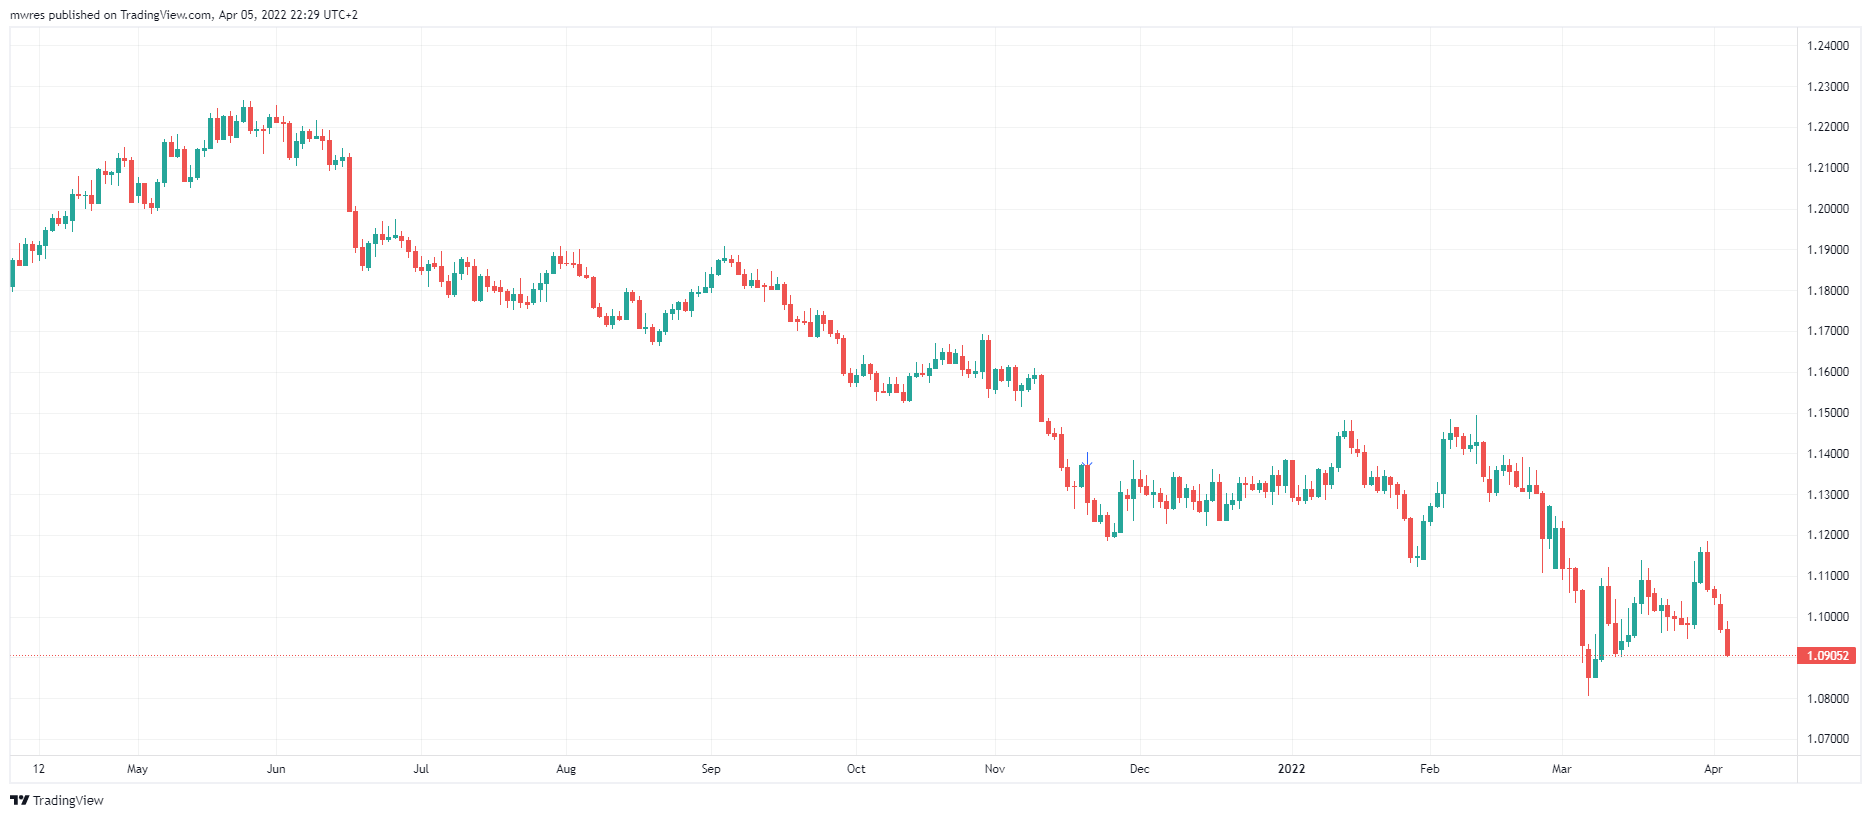
Task: Click the 1.12000 price axis label
Action: (x=1828, y=535)
